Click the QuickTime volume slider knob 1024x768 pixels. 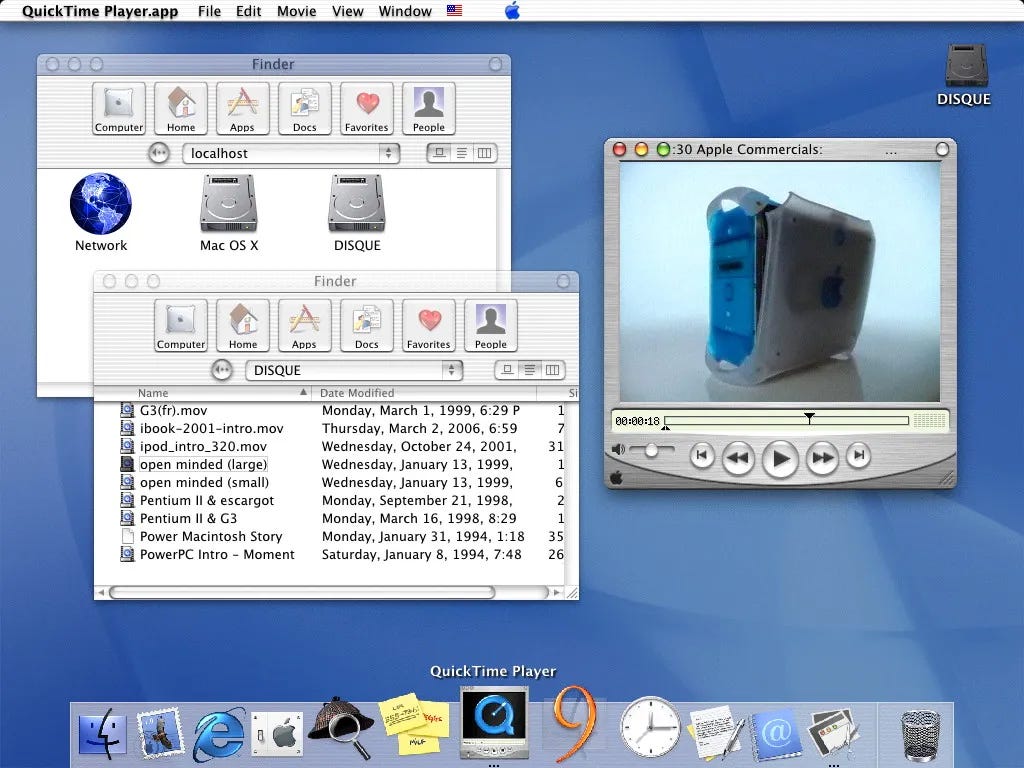point(651,451)
